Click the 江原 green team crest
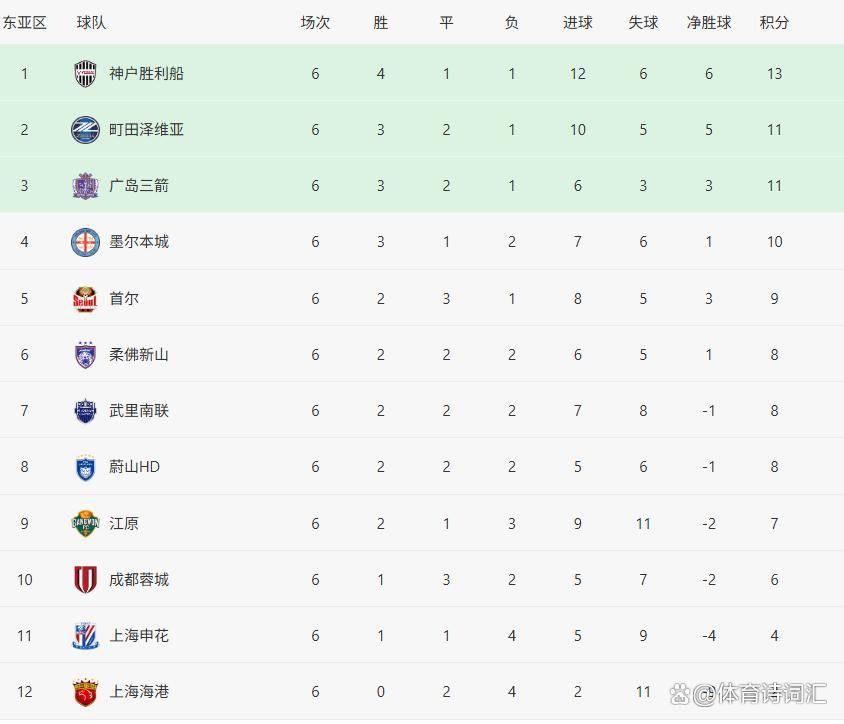The width and height of the screenshot is (844, 724). point(85,524)
